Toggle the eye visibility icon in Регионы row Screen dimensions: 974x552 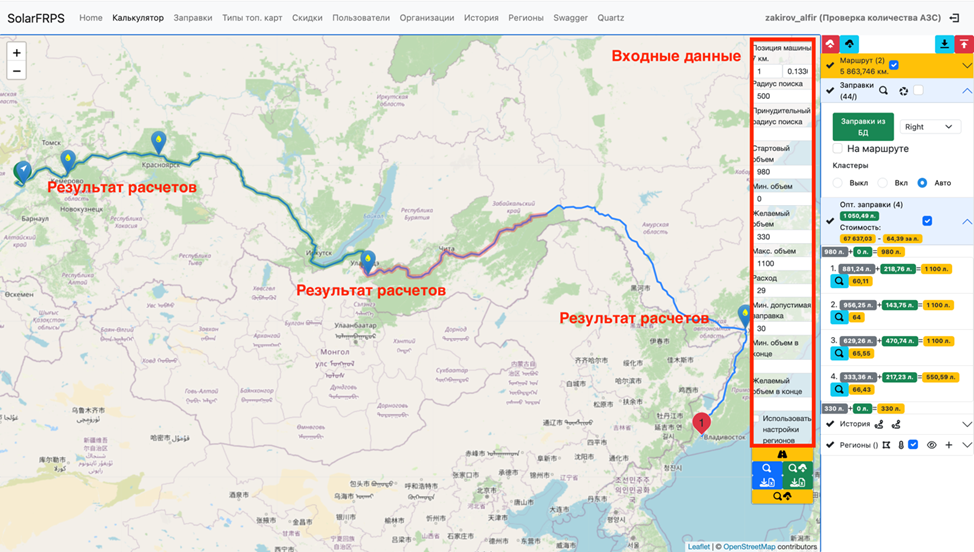click(931, 445)
